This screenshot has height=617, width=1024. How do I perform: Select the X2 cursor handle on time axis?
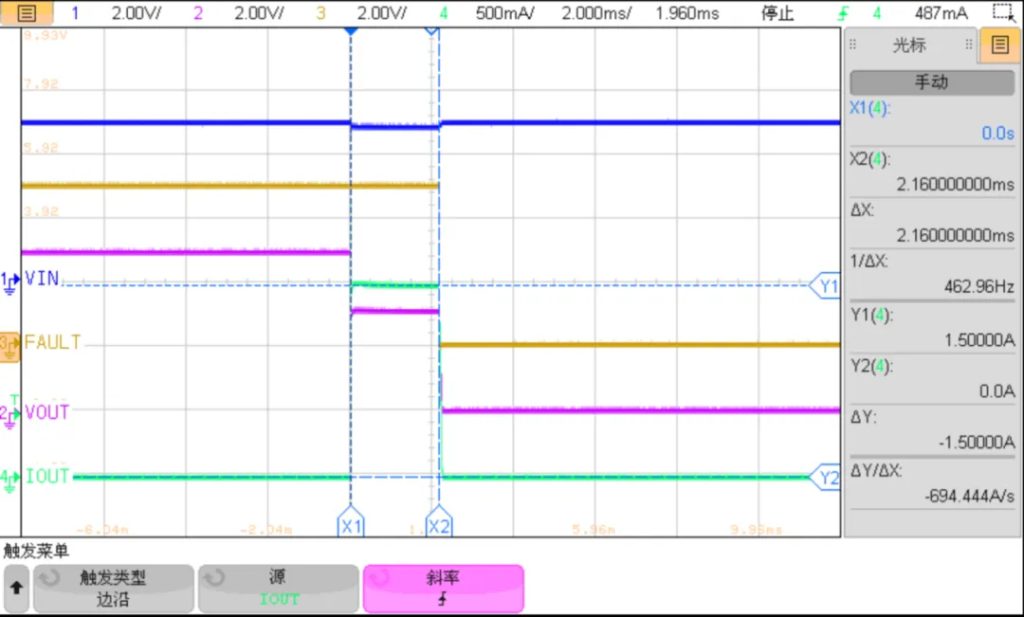(x=438, y=525)
